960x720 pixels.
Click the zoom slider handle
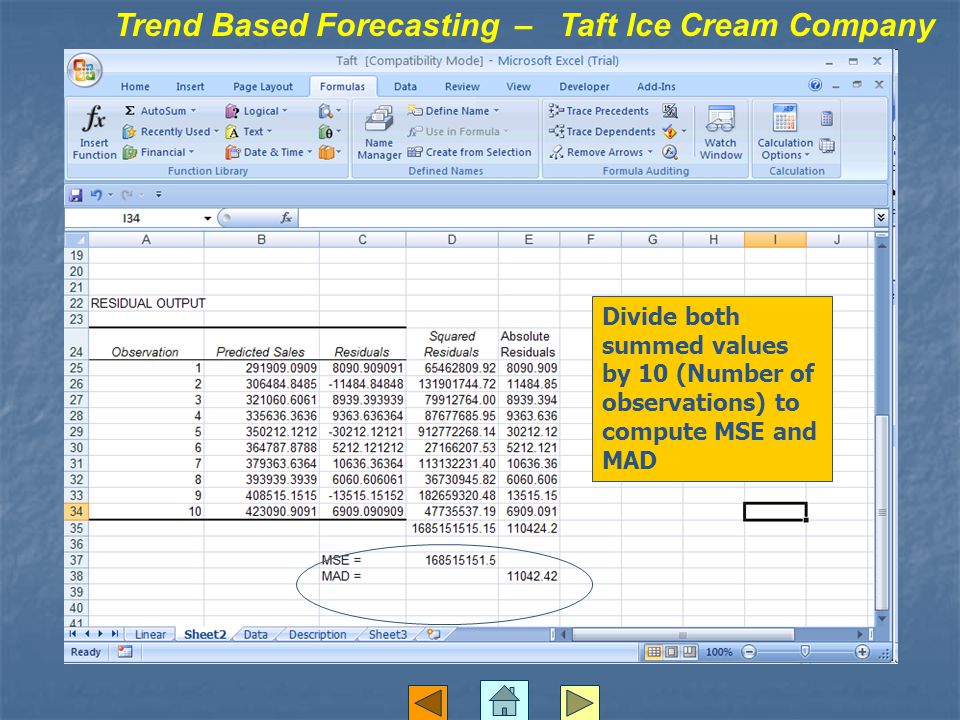(x=805, y=652)
